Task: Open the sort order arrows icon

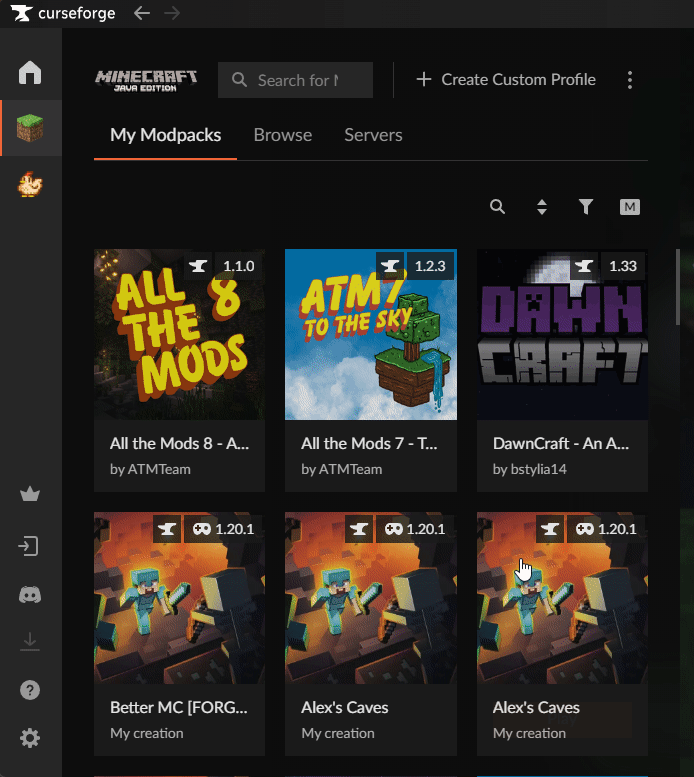Action: coord(542,207)
